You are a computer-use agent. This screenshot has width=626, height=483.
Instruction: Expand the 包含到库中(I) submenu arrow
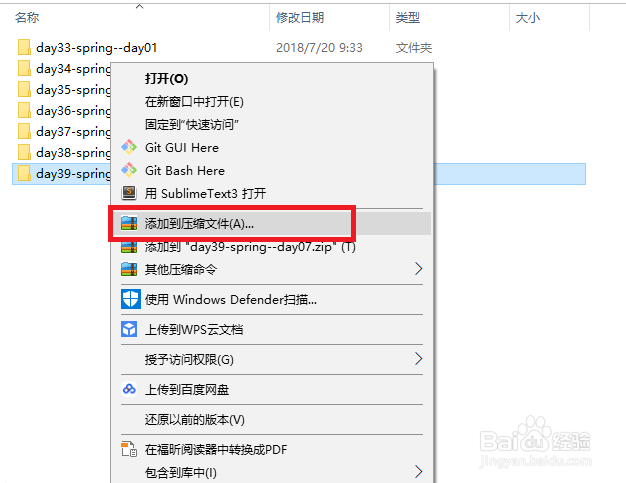[x=418, y=471]
